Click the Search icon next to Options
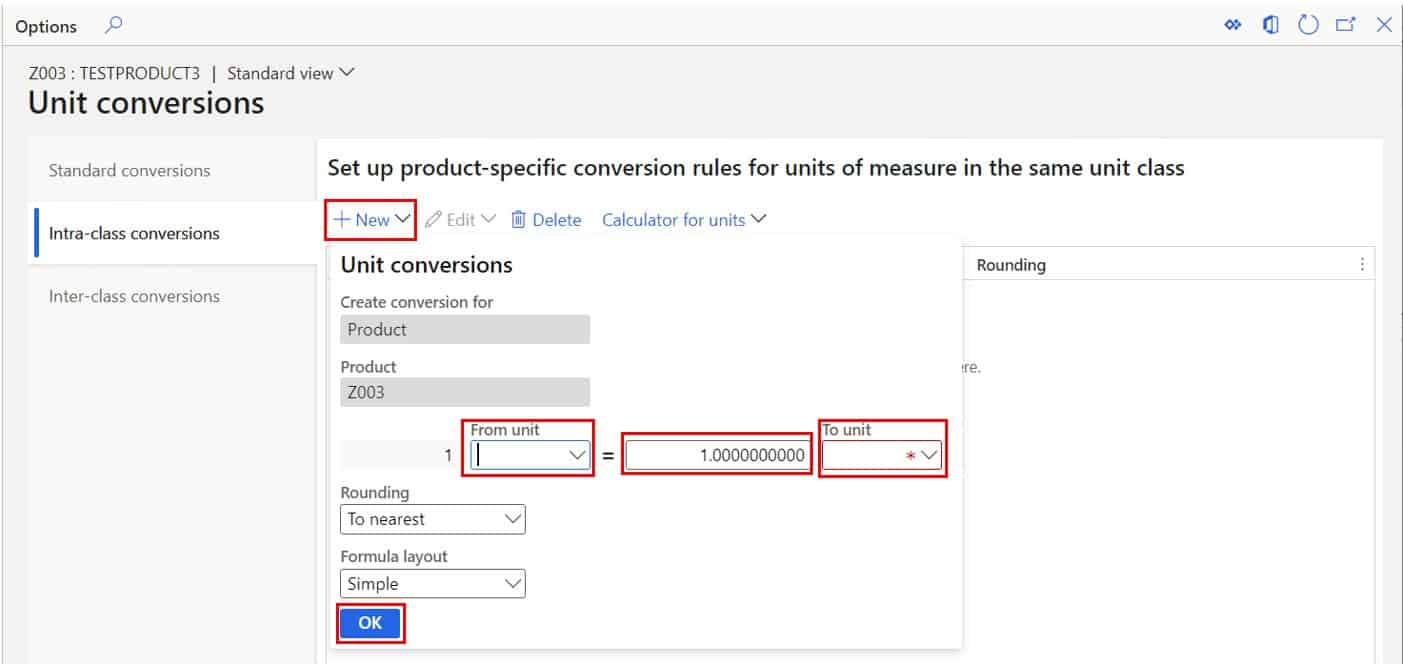This screenshot has width=1403, height=665. click(x=112, y=25)
